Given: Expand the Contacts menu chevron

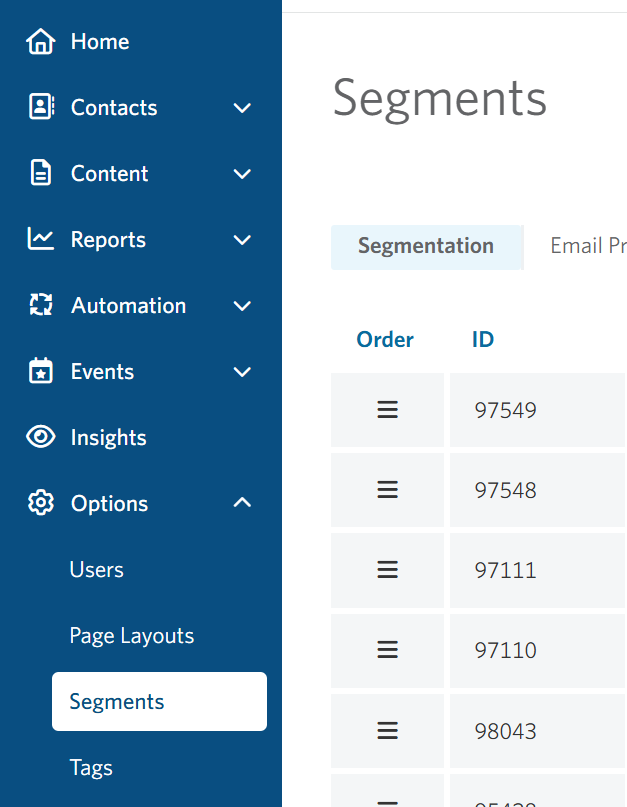Looking at the screenshot, I should tap(242, 108).
